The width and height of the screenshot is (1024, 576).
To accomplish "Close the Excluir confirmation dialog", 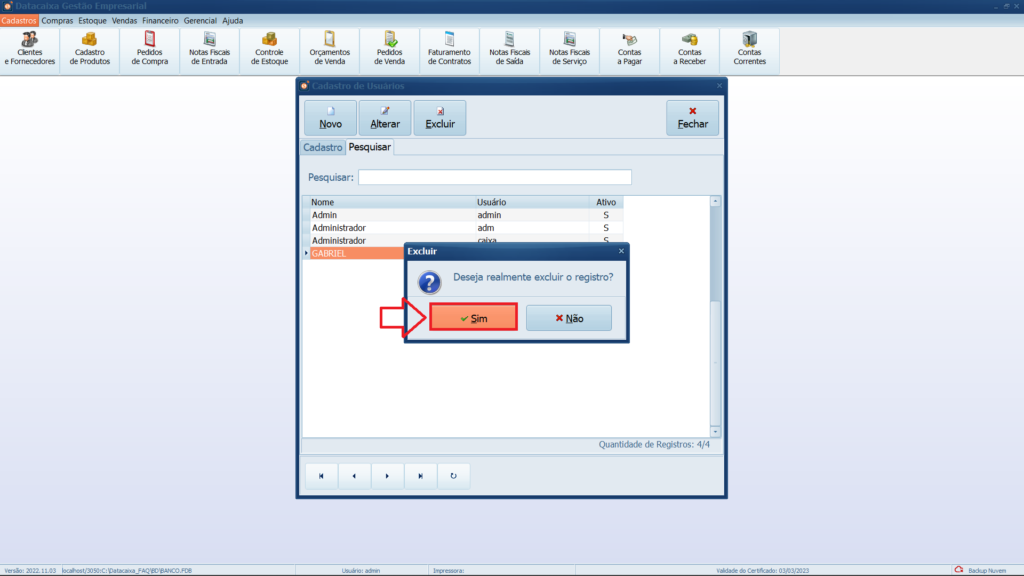I will pos(621,251).
